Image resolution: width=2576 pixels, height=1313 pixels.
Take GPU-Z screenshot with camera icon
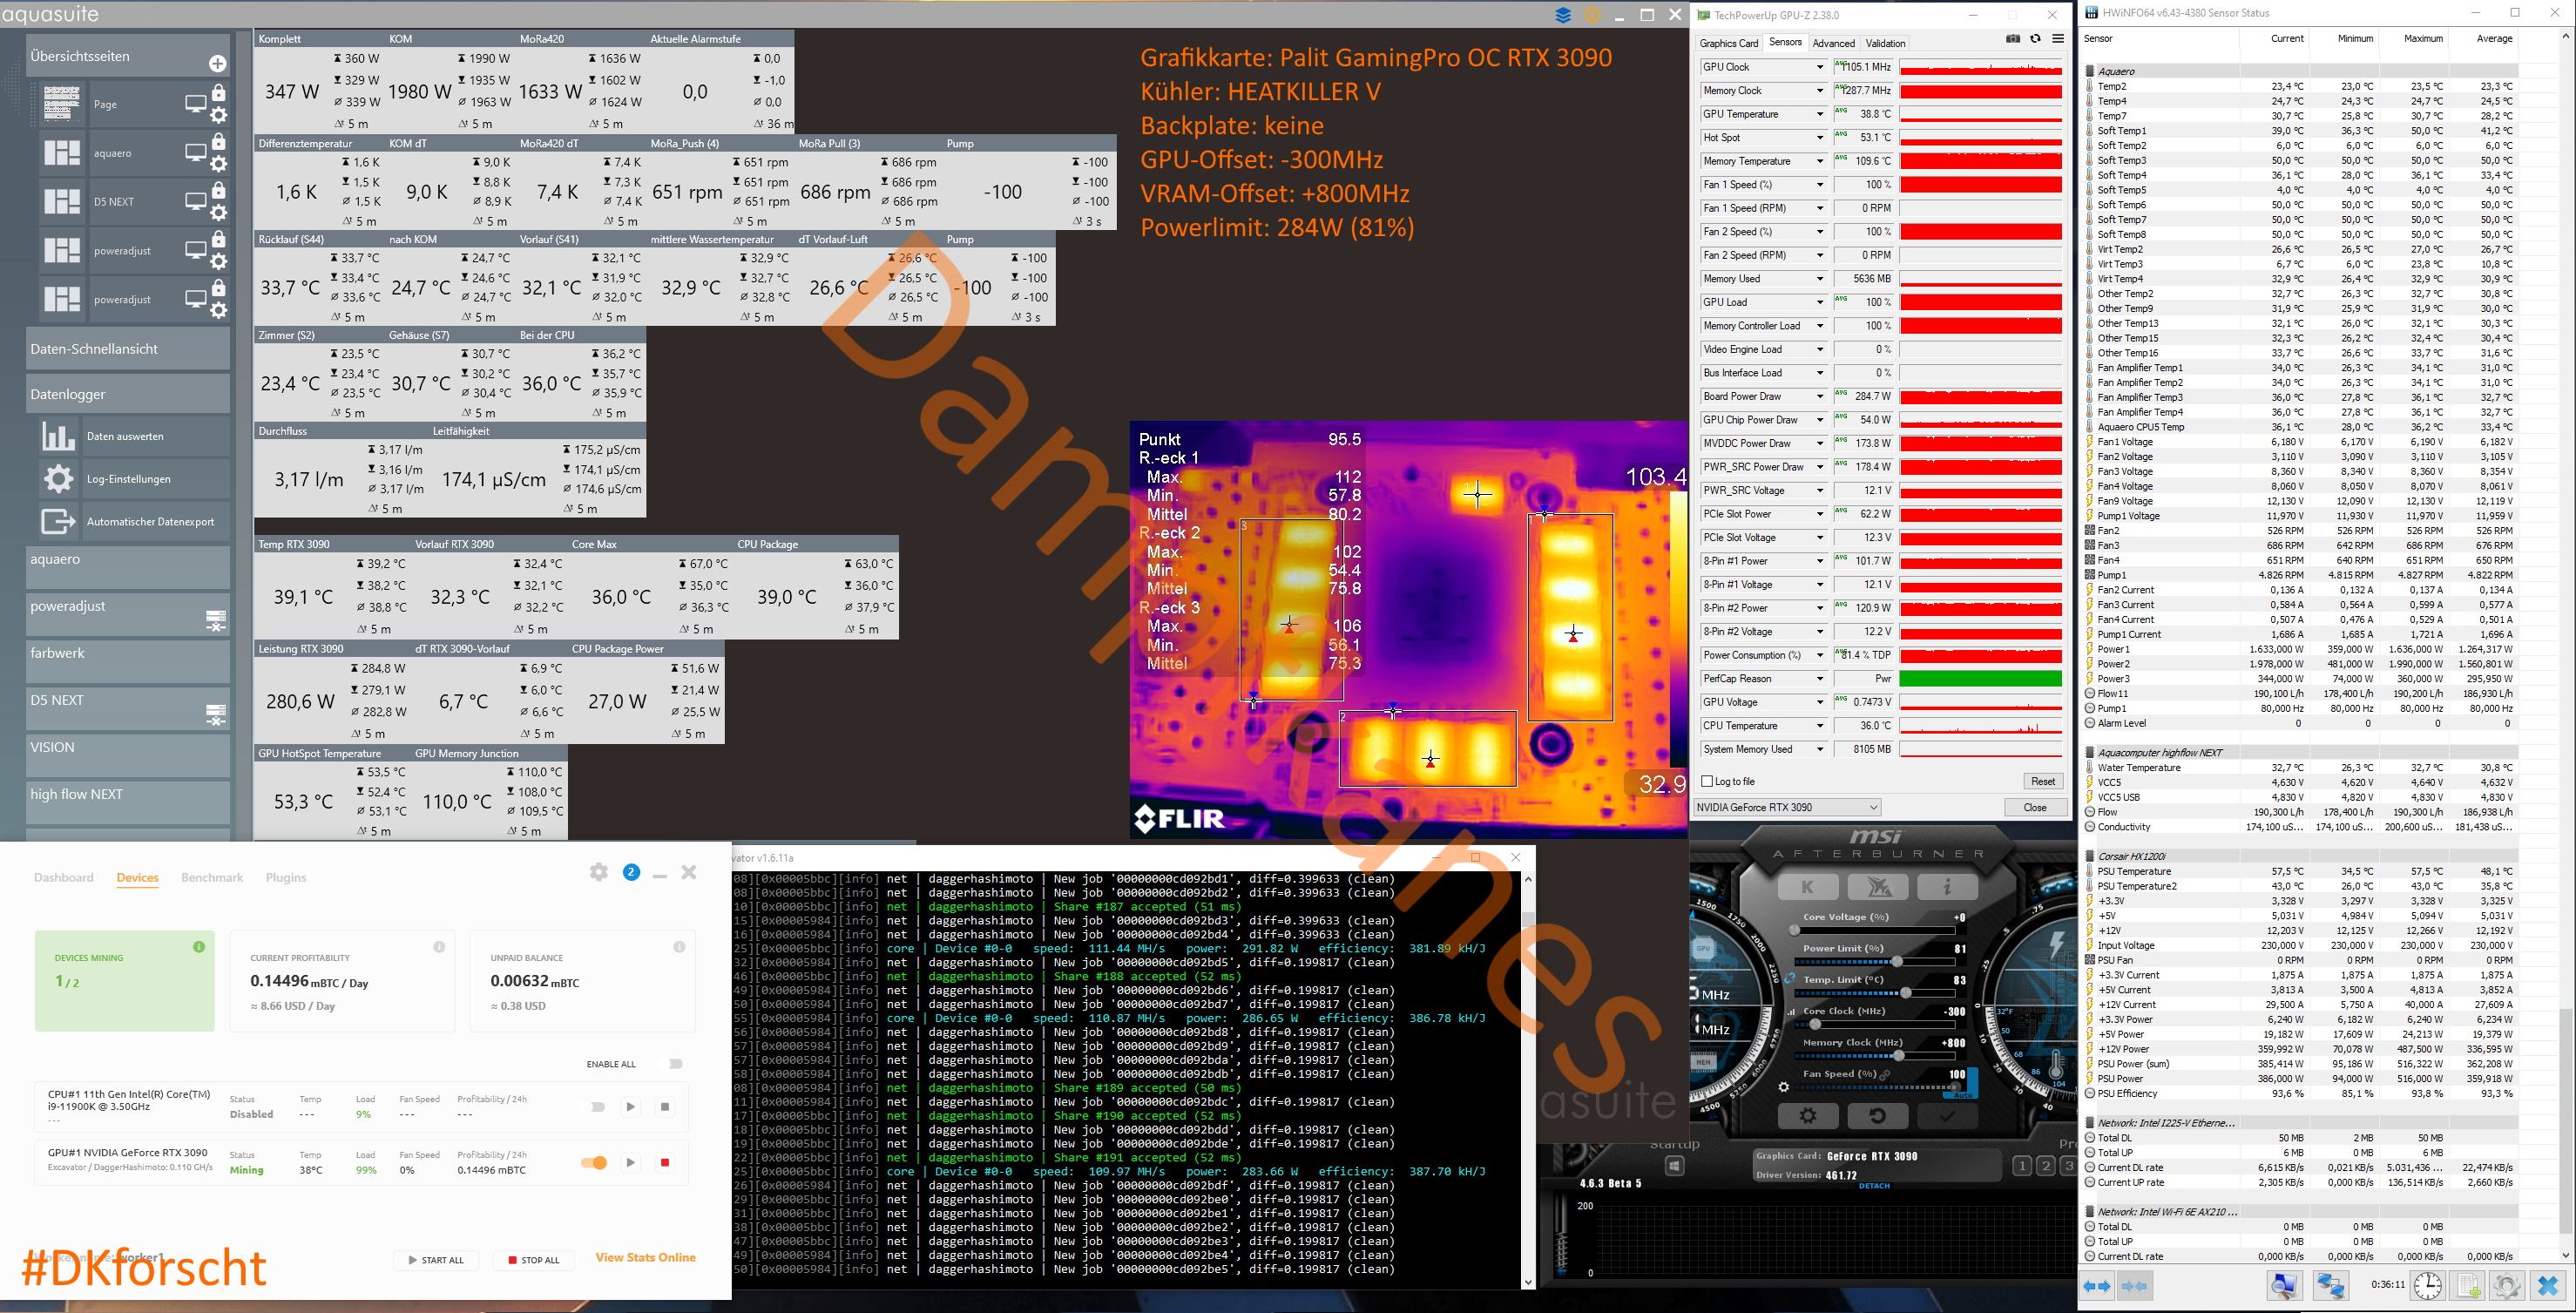tap(2013, 39)
